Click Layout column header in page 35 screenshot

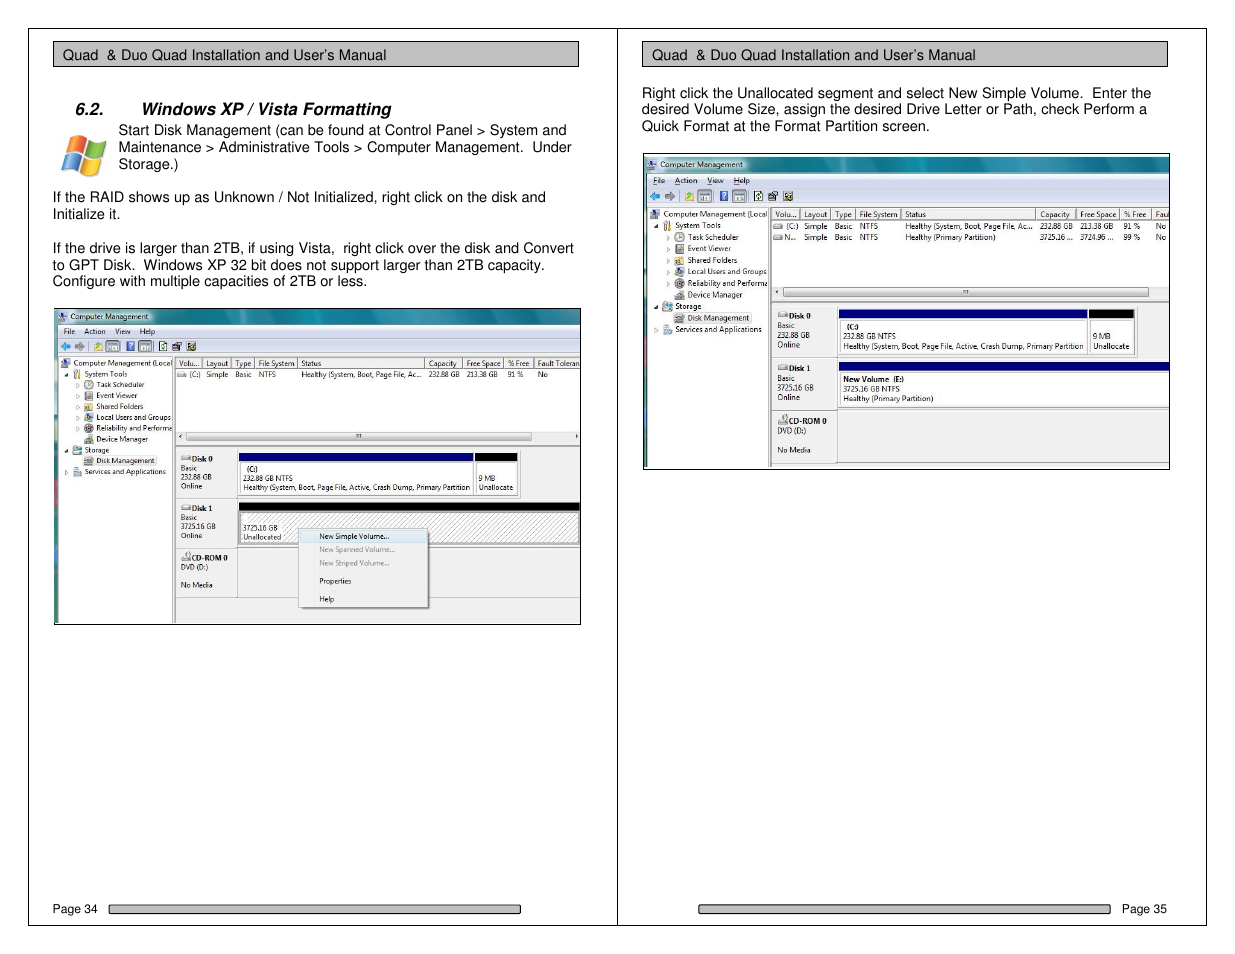point(815,214)
